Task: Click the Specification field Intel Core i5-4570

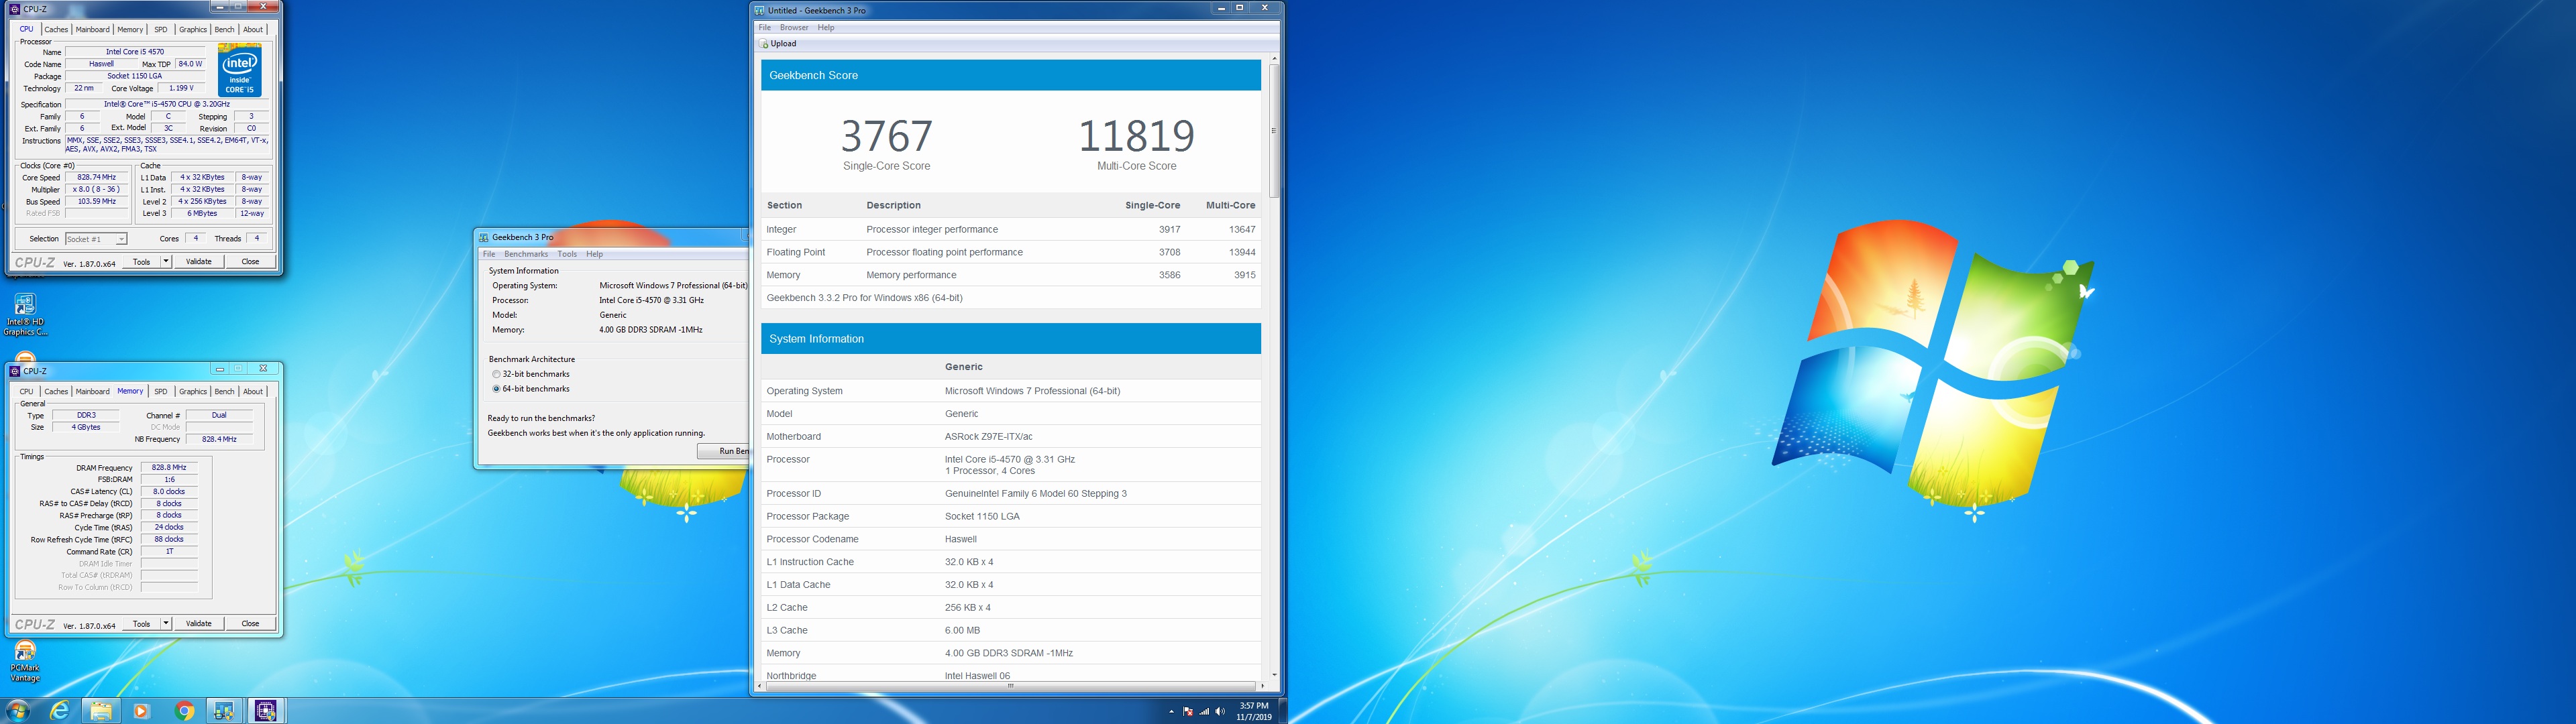Action: point(167,105)
